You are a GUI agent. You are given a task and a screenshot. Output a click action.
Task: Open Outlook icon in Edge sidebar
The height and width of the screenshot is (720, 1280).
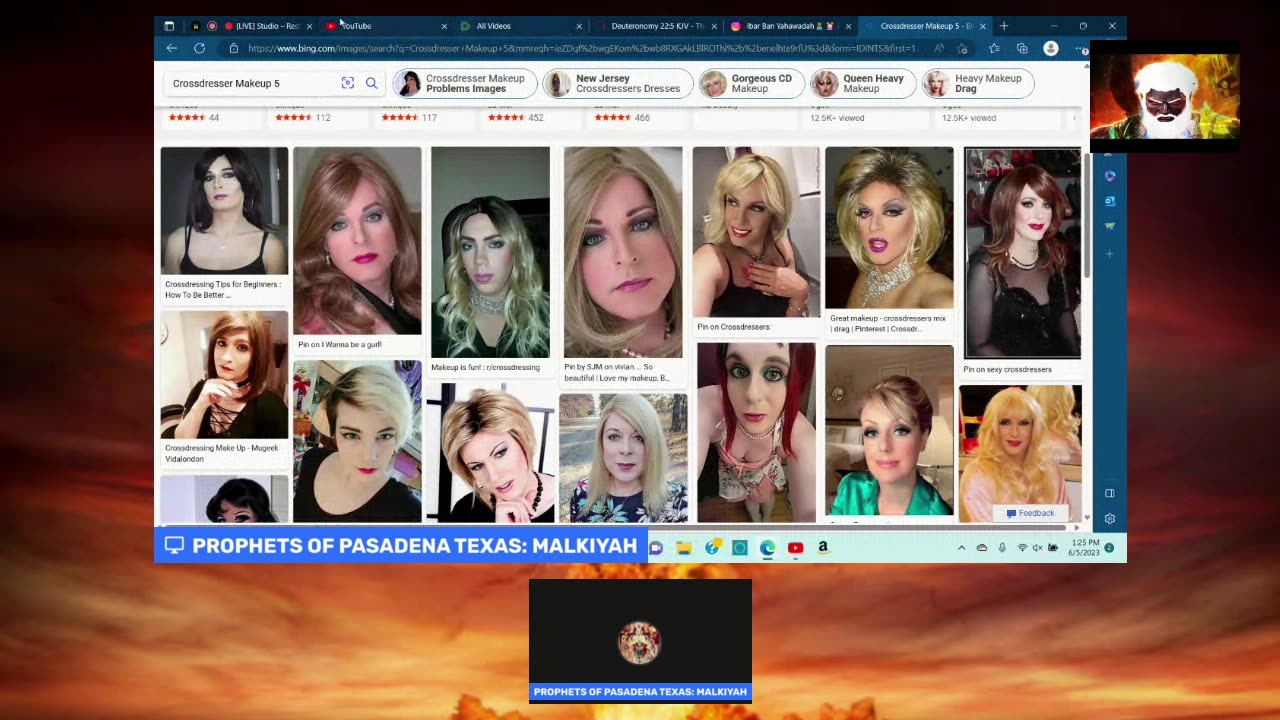[x=1110, y=201]
